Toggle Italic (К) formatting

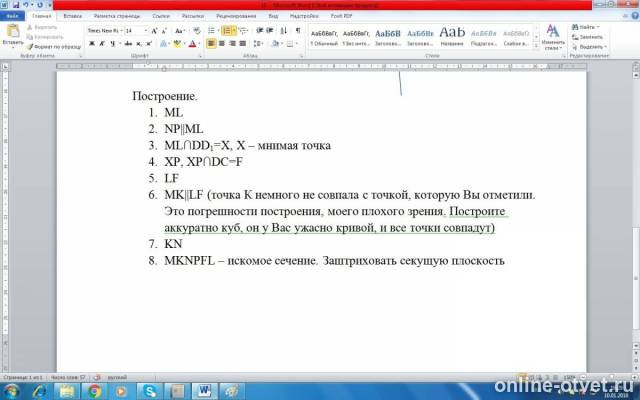tap(102, 44)
